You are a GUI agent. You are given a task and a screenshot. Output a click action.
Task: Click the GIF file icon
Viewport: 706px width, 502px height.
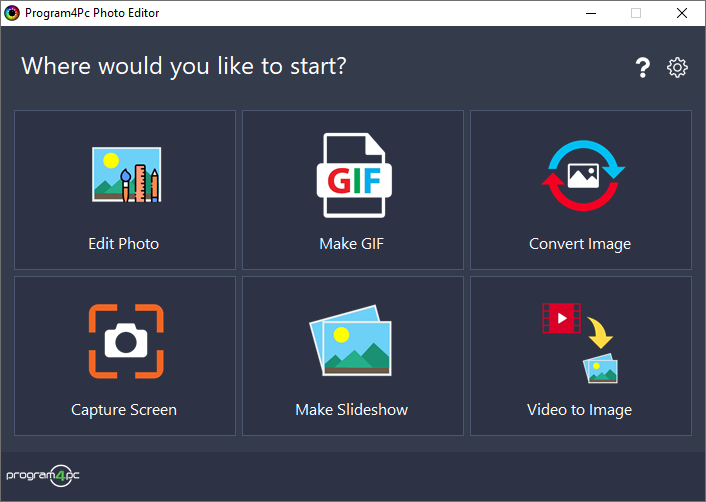(354, 175)
